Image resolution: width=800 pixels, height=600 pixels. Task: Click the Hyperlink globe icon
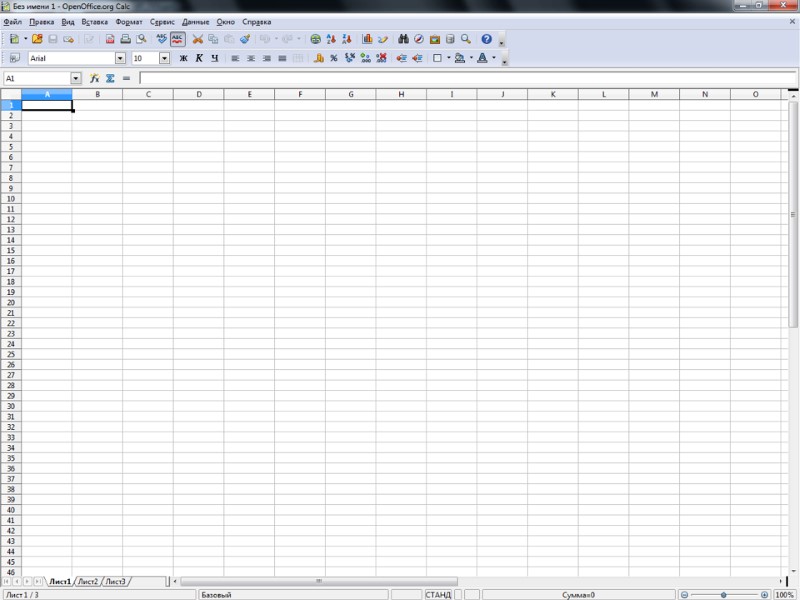pyautogui.click(x=316, y=39)
